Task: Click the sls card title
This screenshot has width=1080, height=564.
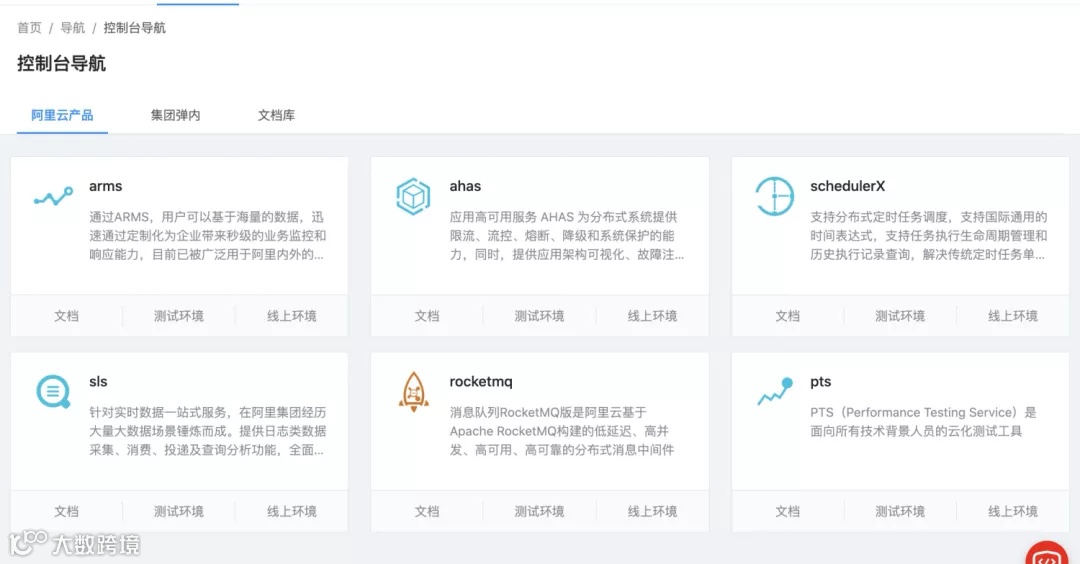Action: pyautogui.click(x=98, y=382)
